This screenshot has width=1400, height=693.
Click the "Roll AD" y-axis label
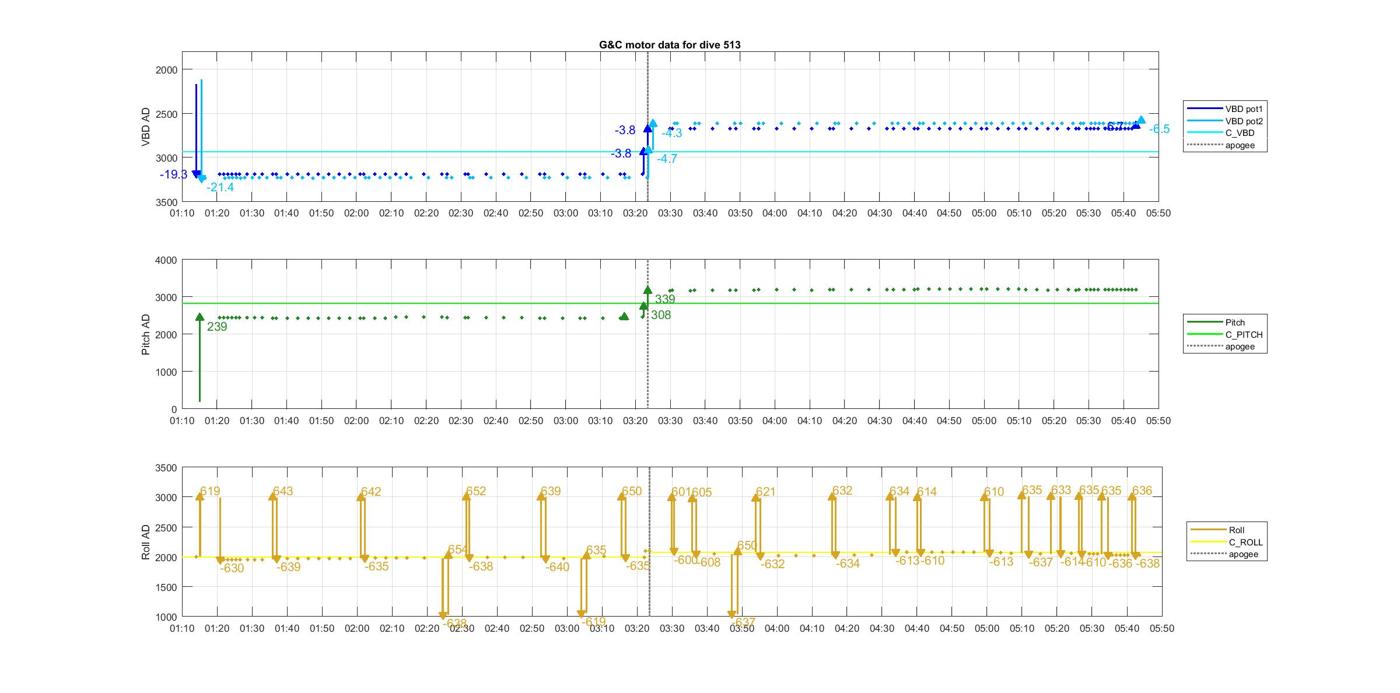click(x=146, y=541)
